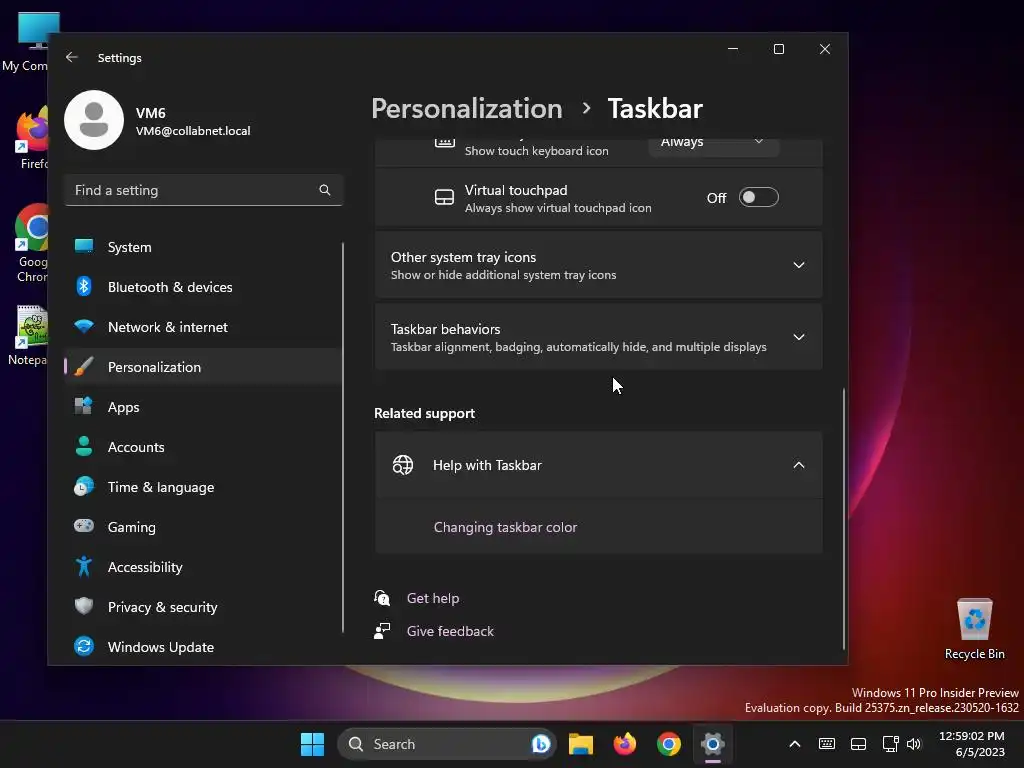Open Windows Update settings

pos(203,647)
